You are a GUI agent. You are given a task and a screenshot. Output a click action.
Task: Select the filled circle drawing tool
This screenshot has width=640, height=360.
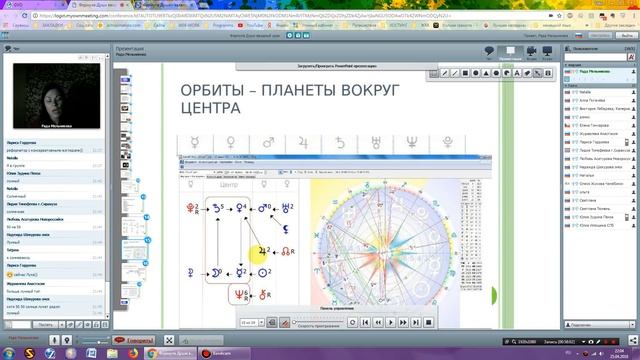pos(476,73)
